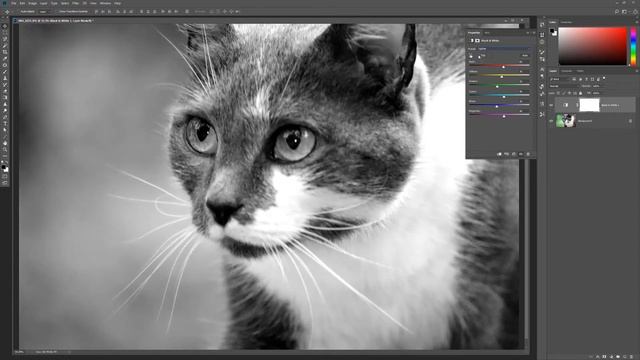This screenshot has height=360, width=640.
Task: Adjust the Reds slider
Action: pos(503,67)
